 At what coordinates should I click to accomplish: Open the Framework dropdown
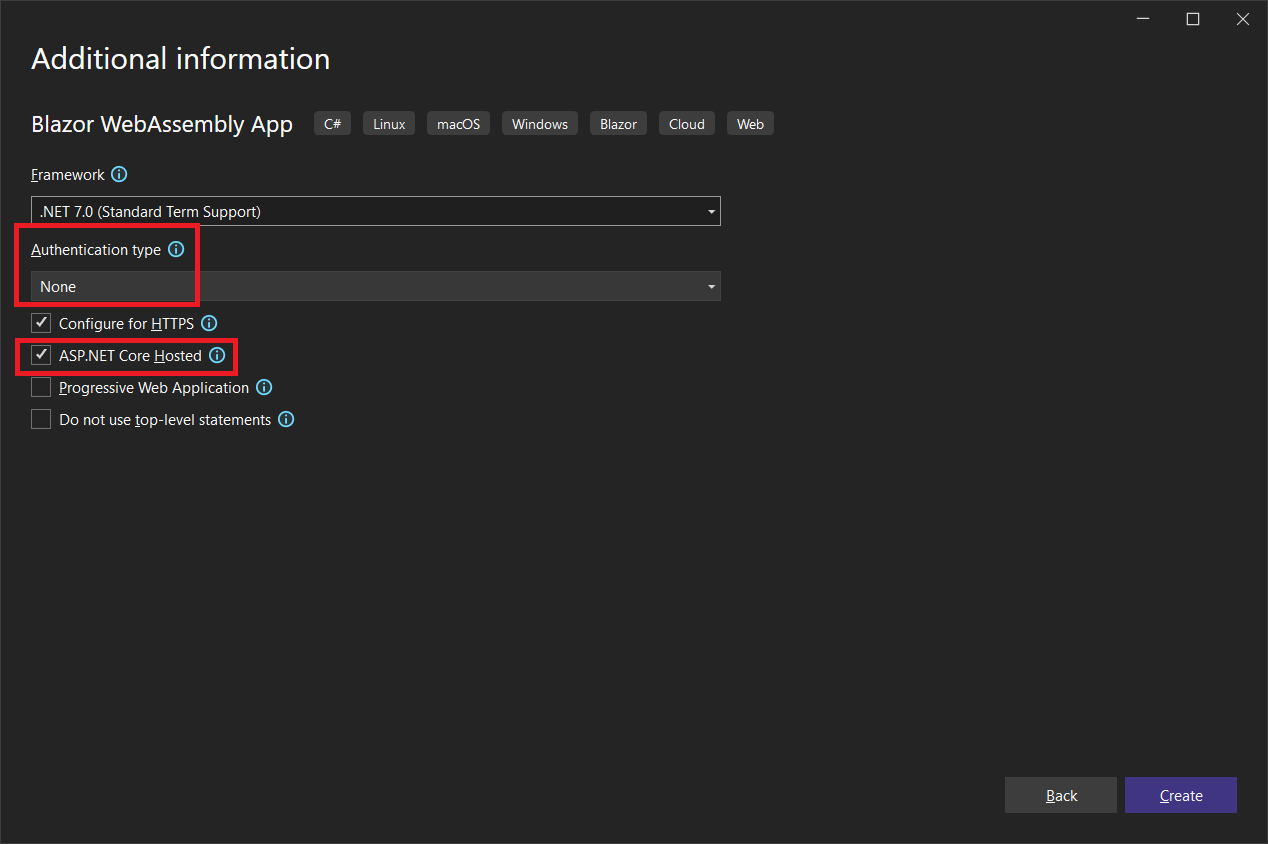pyautogui.click(x=376, y=211)
